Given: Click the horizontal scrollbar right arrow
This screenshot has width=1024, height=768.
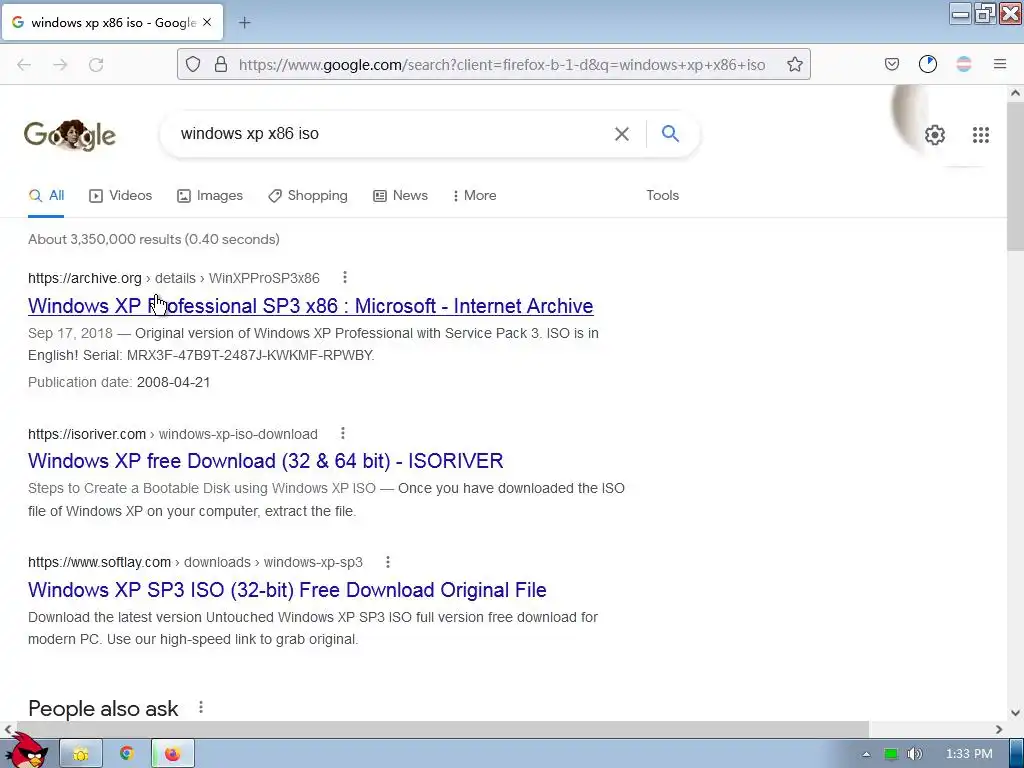Looking at the screenshot, I should [999, 729].
